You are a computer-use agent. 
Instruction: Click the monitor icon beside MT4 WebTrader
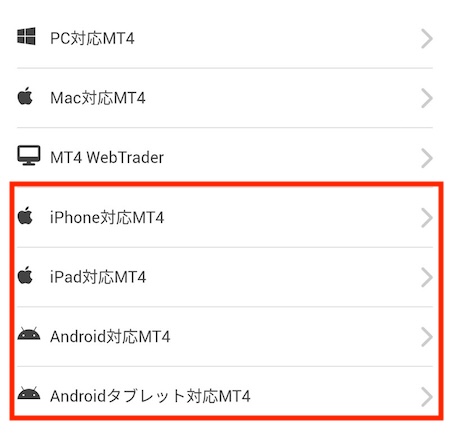(x=29, y=155)
